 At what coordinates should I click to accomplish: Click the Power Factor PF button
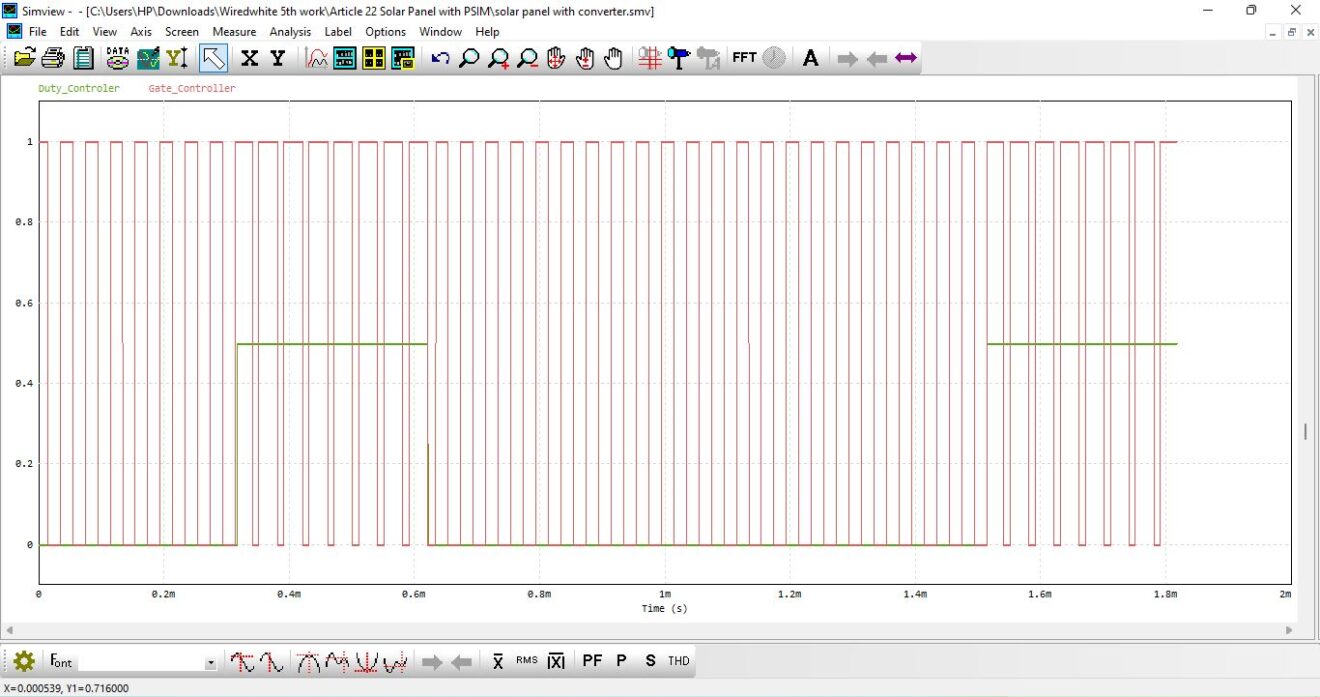[x=591, y=660]
